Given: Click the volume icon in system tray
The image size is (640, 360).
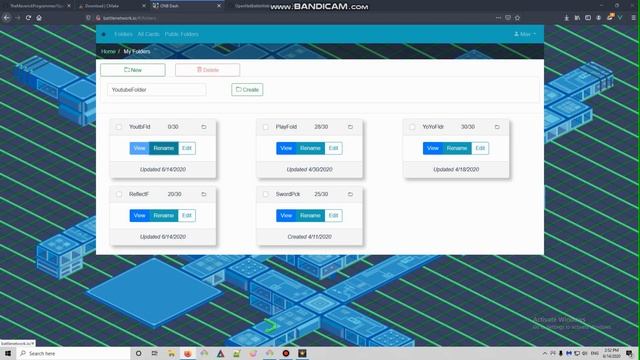Looking at the screenshot, I should 584,353.
